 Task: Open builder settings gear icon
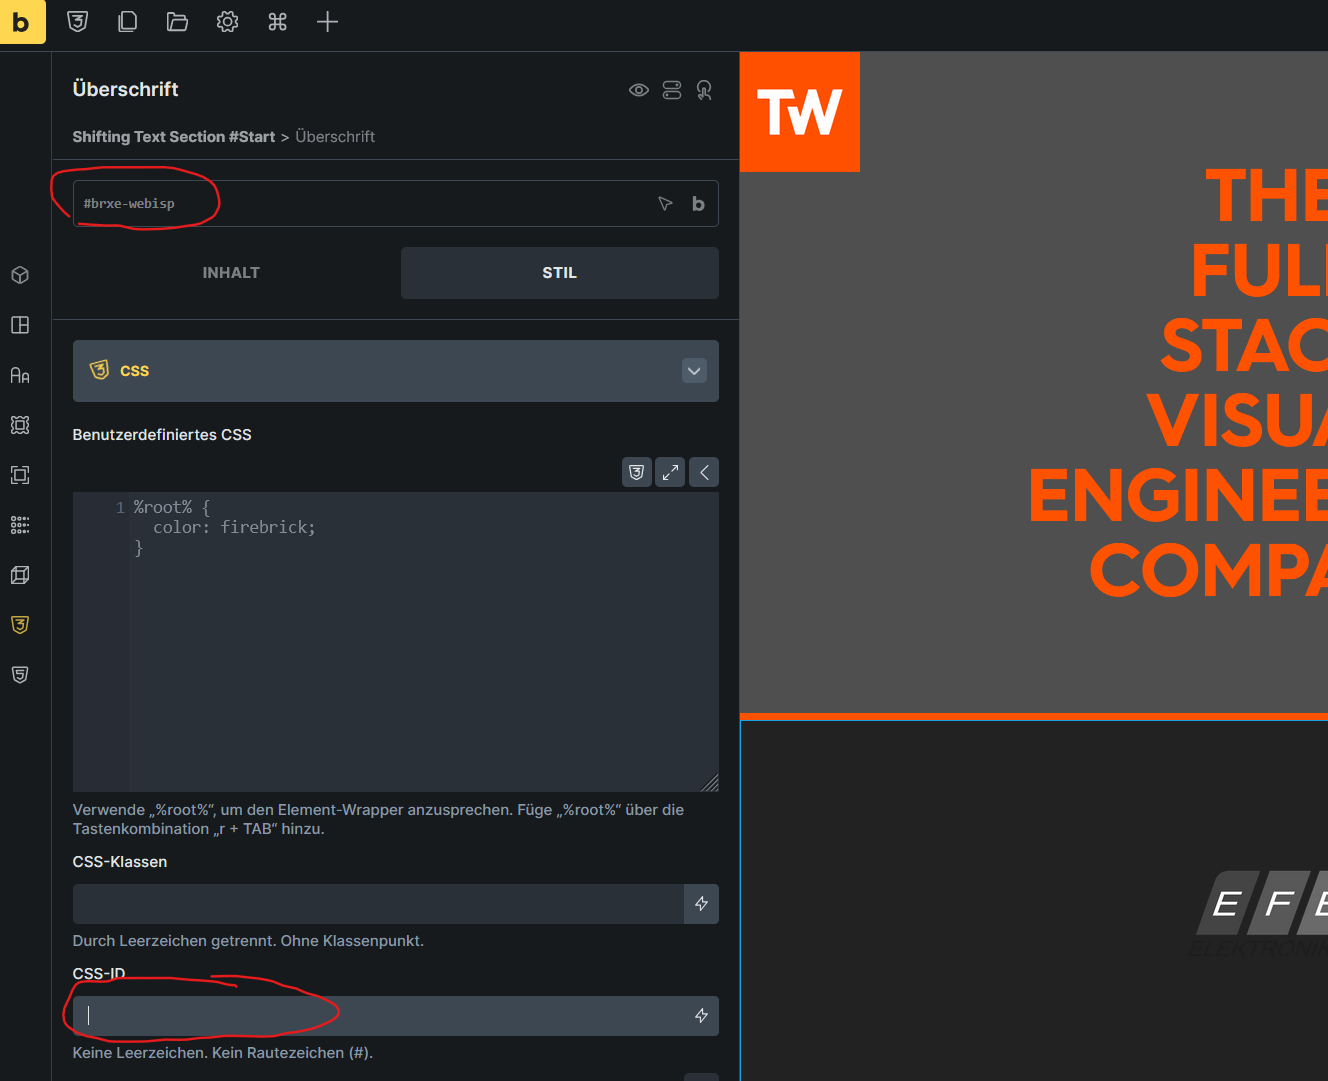(227, 22)
